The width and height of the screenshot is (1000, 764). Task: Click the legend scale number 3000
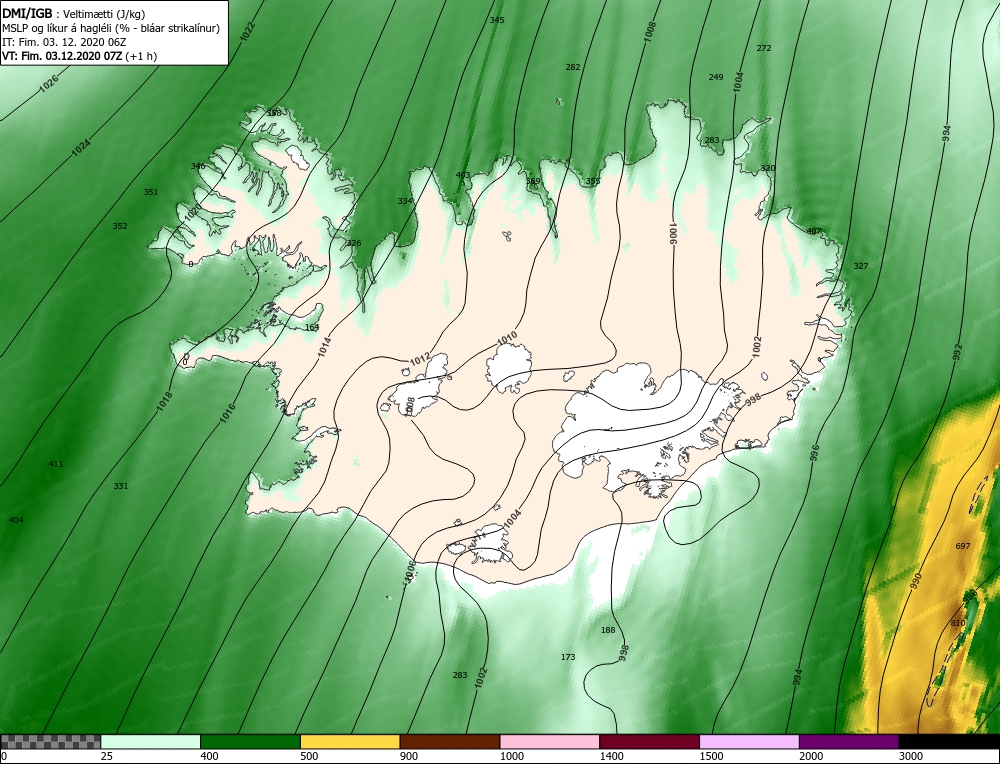click(x=911, y=757)
